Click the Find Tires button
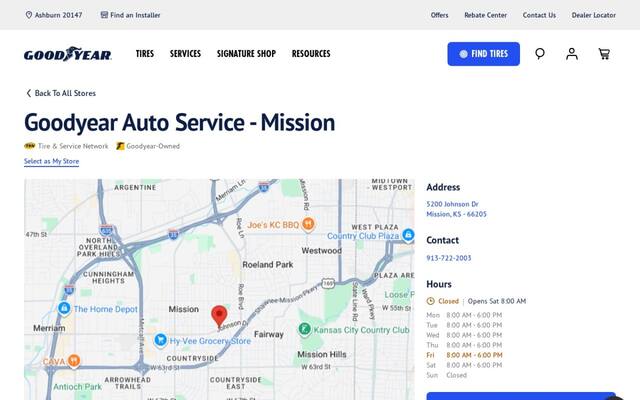This screenshot has width=640, height=400. (484, 54)
